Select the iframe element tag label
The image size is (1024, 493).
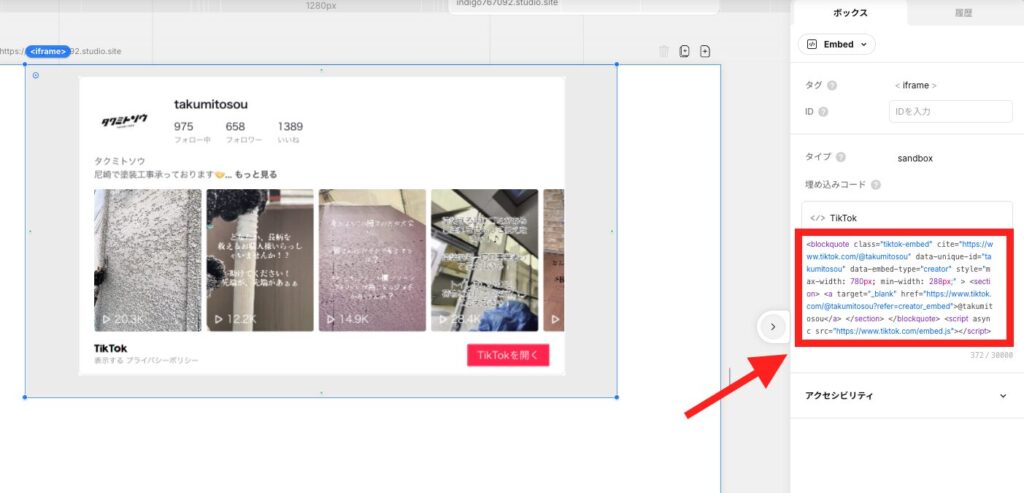coord(48,52)
